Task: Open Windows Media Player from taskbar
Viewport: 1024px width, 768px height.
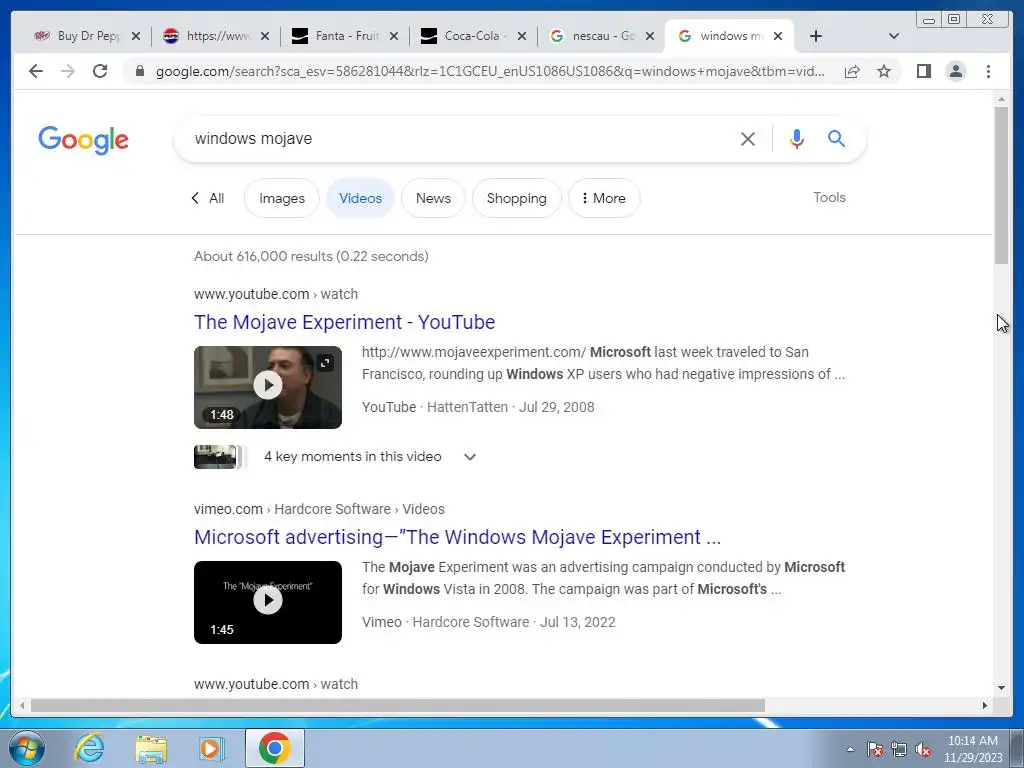Action: click(x=211, y=748)
